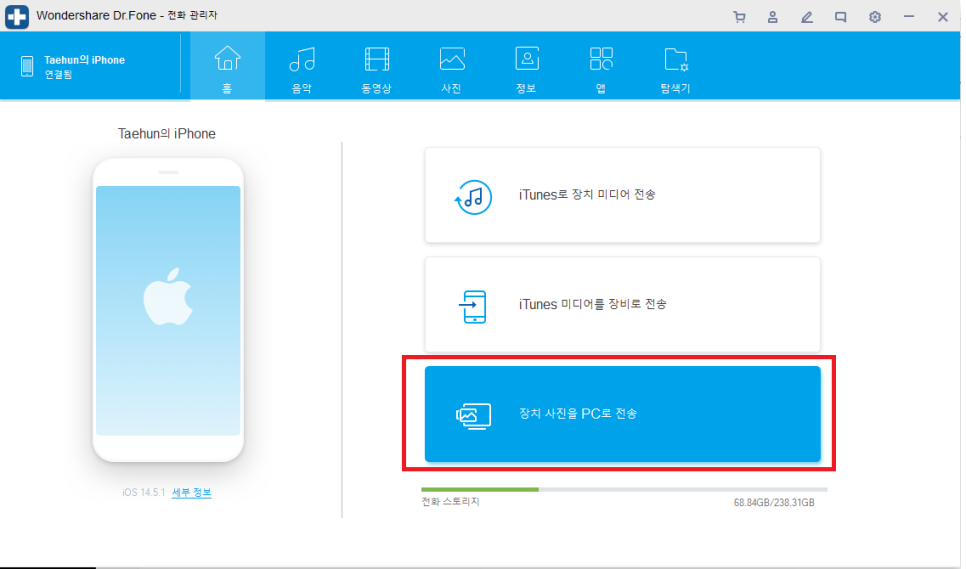
Task: Click the 전화 스토리지 progress bar
Action: [x=624, y=490]
